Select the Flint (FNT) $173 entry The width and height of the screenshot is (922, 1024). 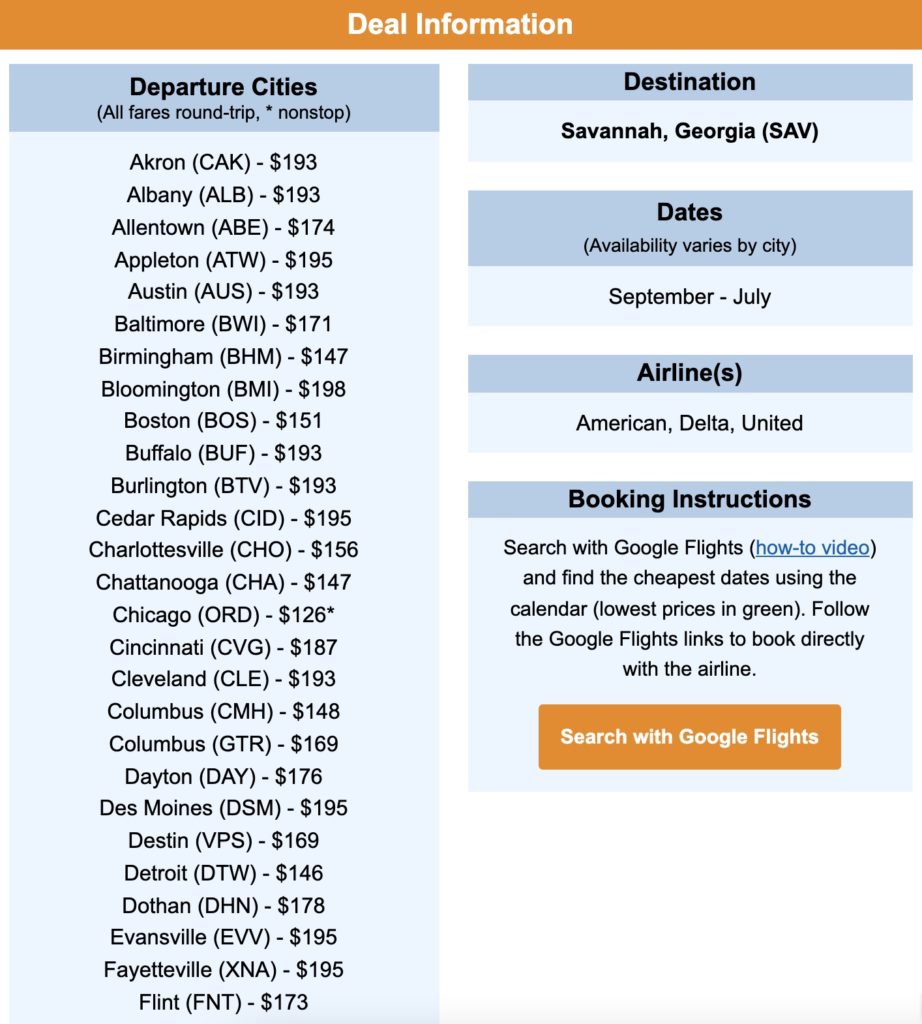point(224,1002)
